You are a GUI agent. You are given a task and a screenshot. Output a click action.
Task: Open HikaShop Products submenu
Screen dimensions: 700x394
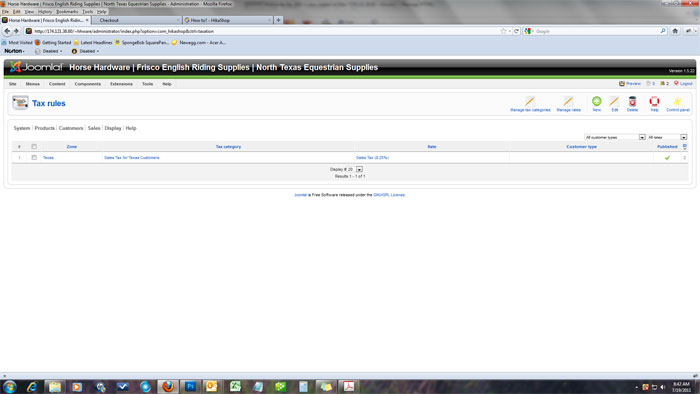[45, 128]
